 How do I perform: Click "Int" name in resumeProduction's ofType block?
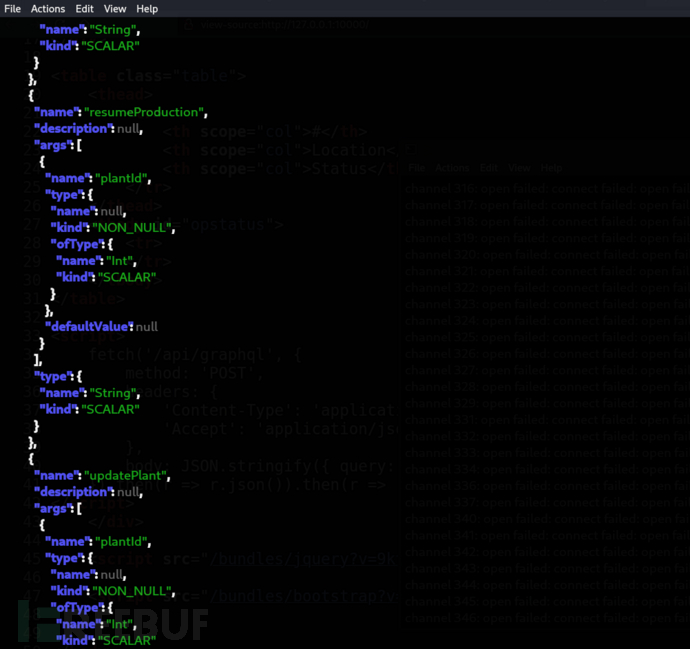(121, 261)
